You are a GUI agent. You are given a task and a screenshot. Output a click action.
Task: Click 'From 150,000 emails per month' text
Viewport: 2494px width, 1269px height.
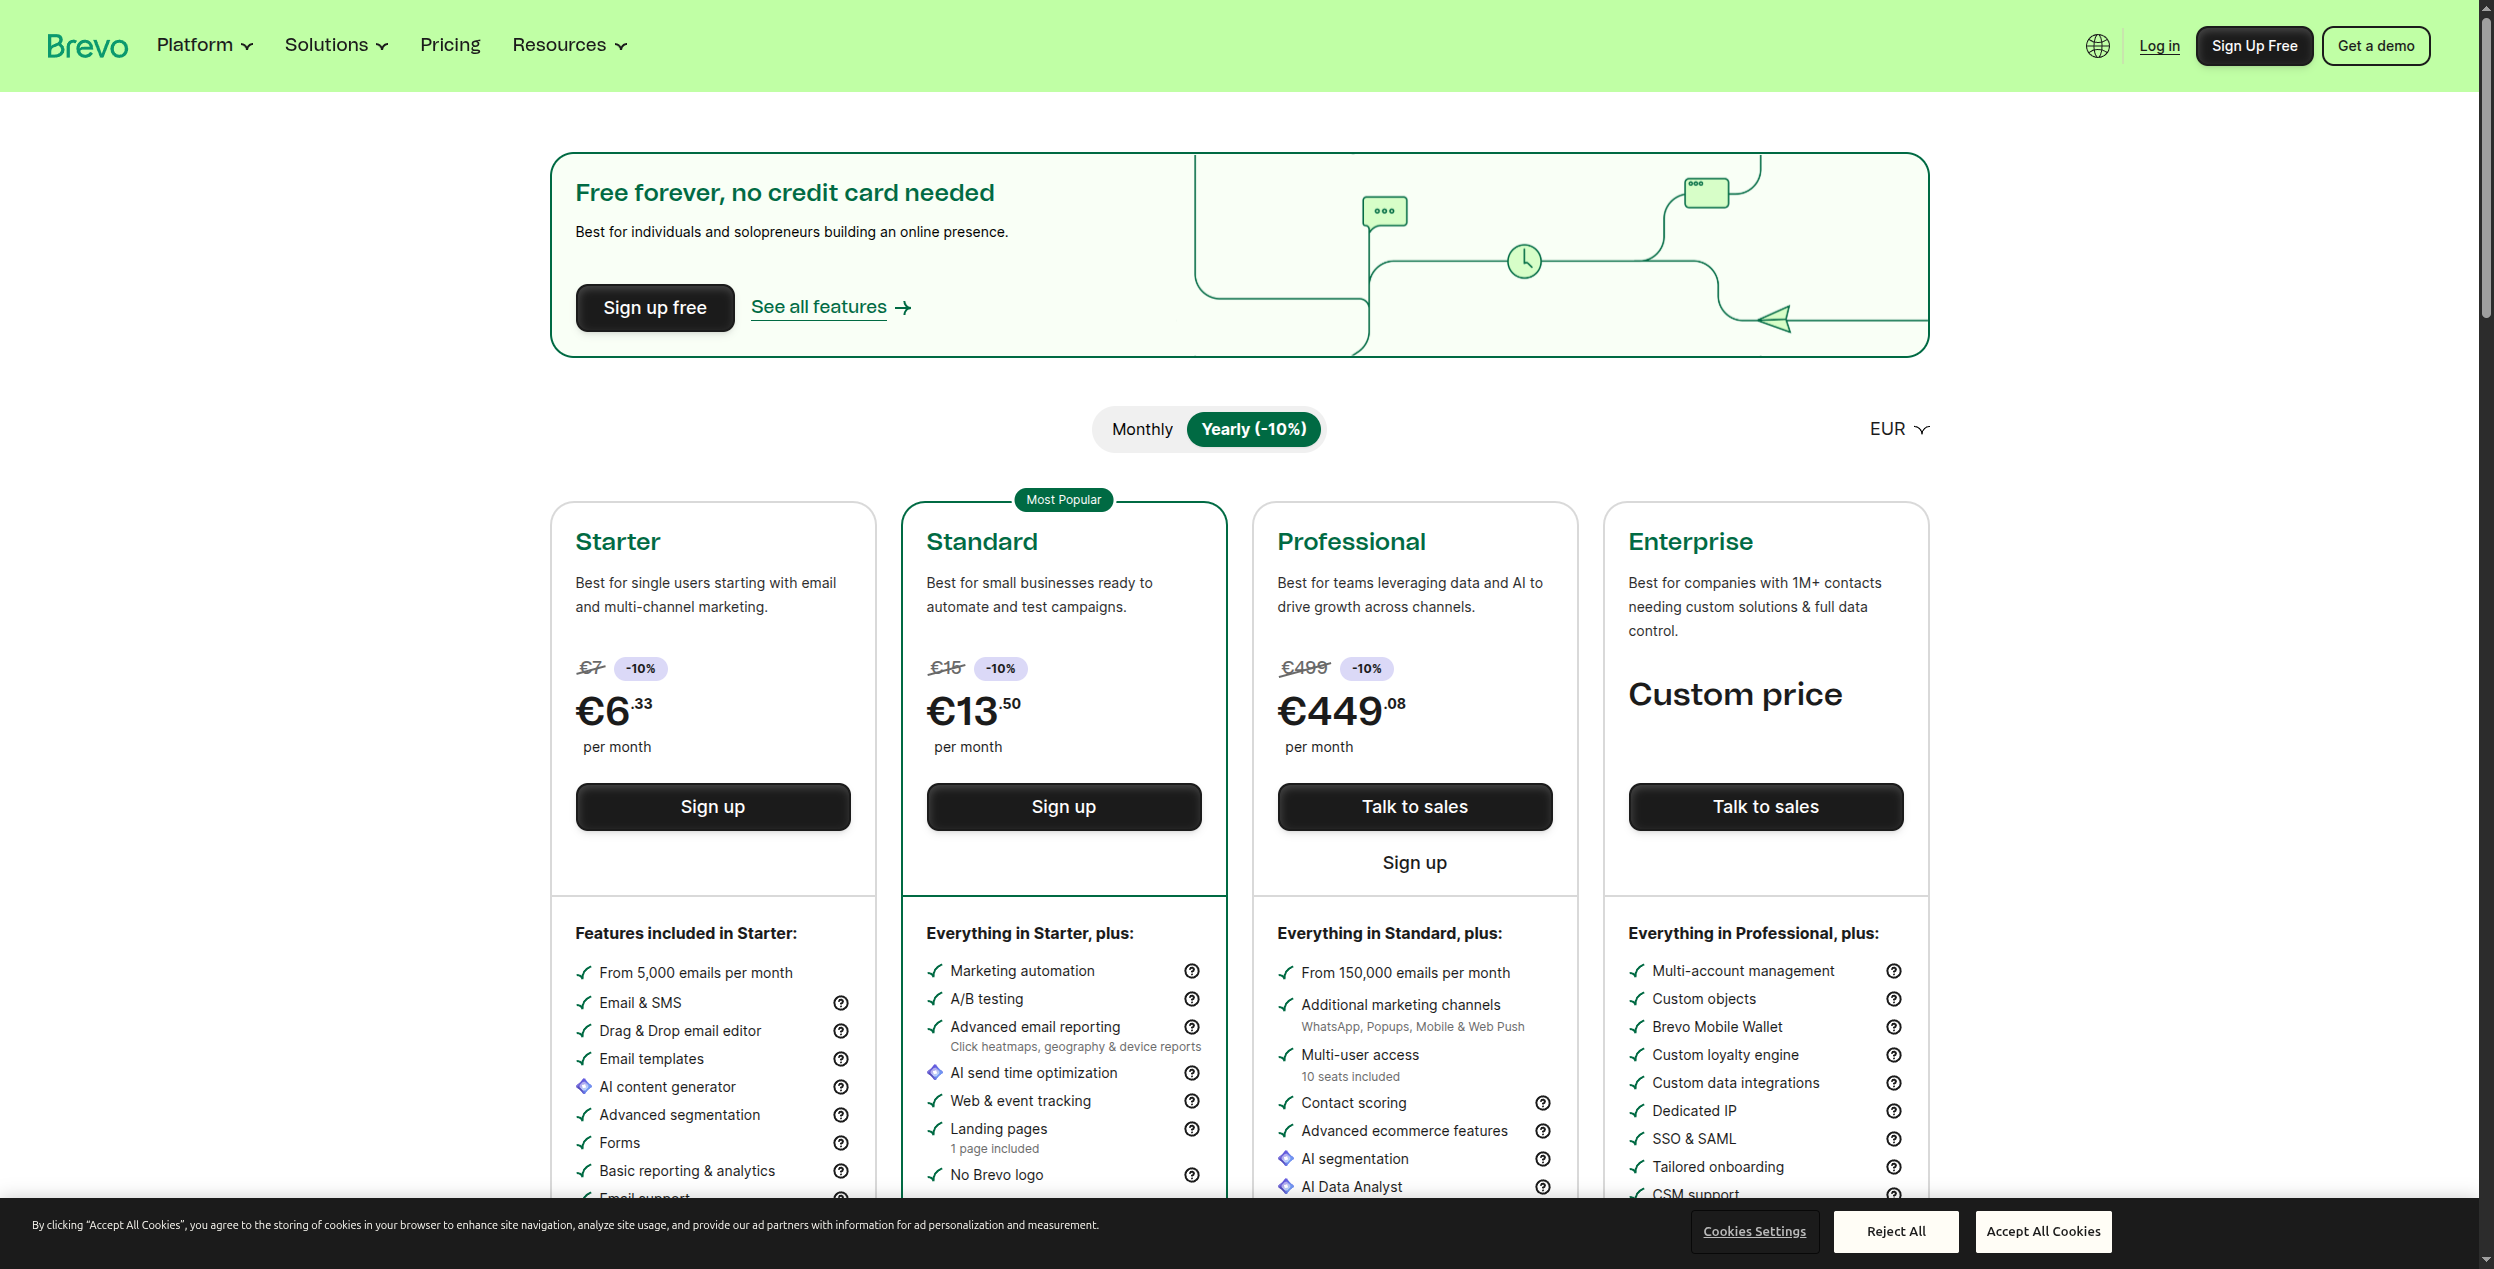click(1406, 973)
